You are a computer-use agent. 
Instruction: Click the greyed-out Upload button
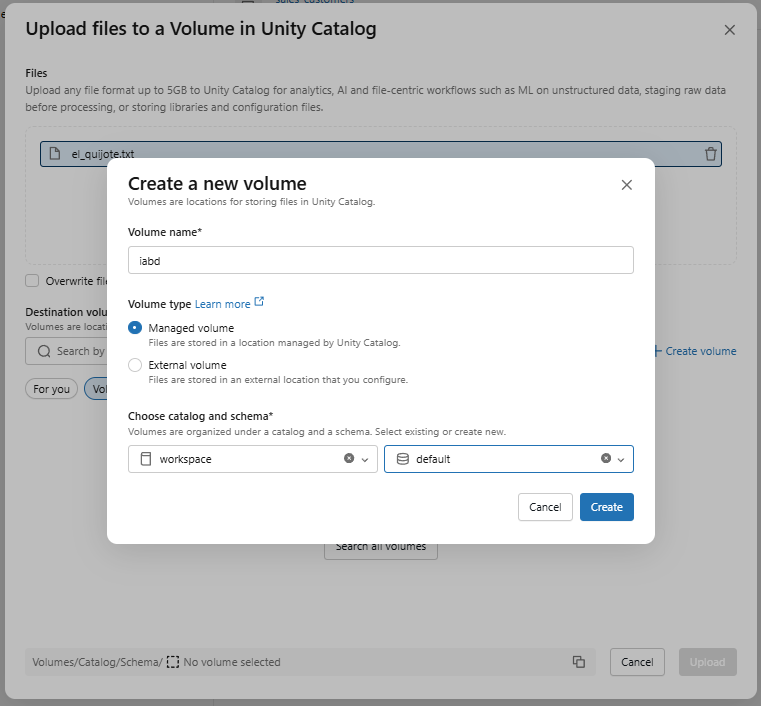[708, 662]
